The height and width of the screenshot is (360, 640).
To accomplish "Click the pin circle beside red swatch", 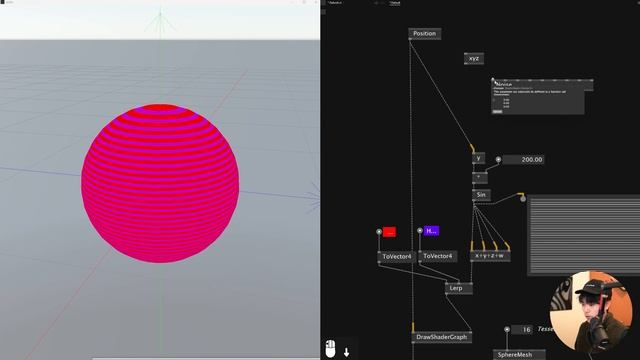I will (379, 232).
